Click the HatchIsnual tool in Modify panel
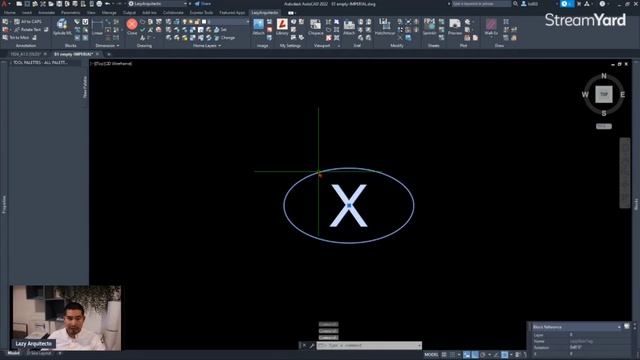The height and width of the screenshot is (360, 640). 384,27
